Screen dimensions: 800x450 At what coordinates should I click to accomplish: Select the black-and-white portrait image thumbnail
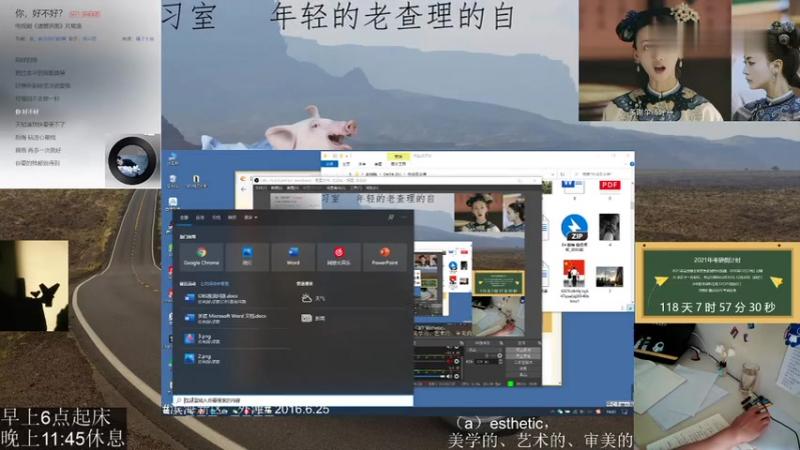pyautogui.click(x=609, y=227)
